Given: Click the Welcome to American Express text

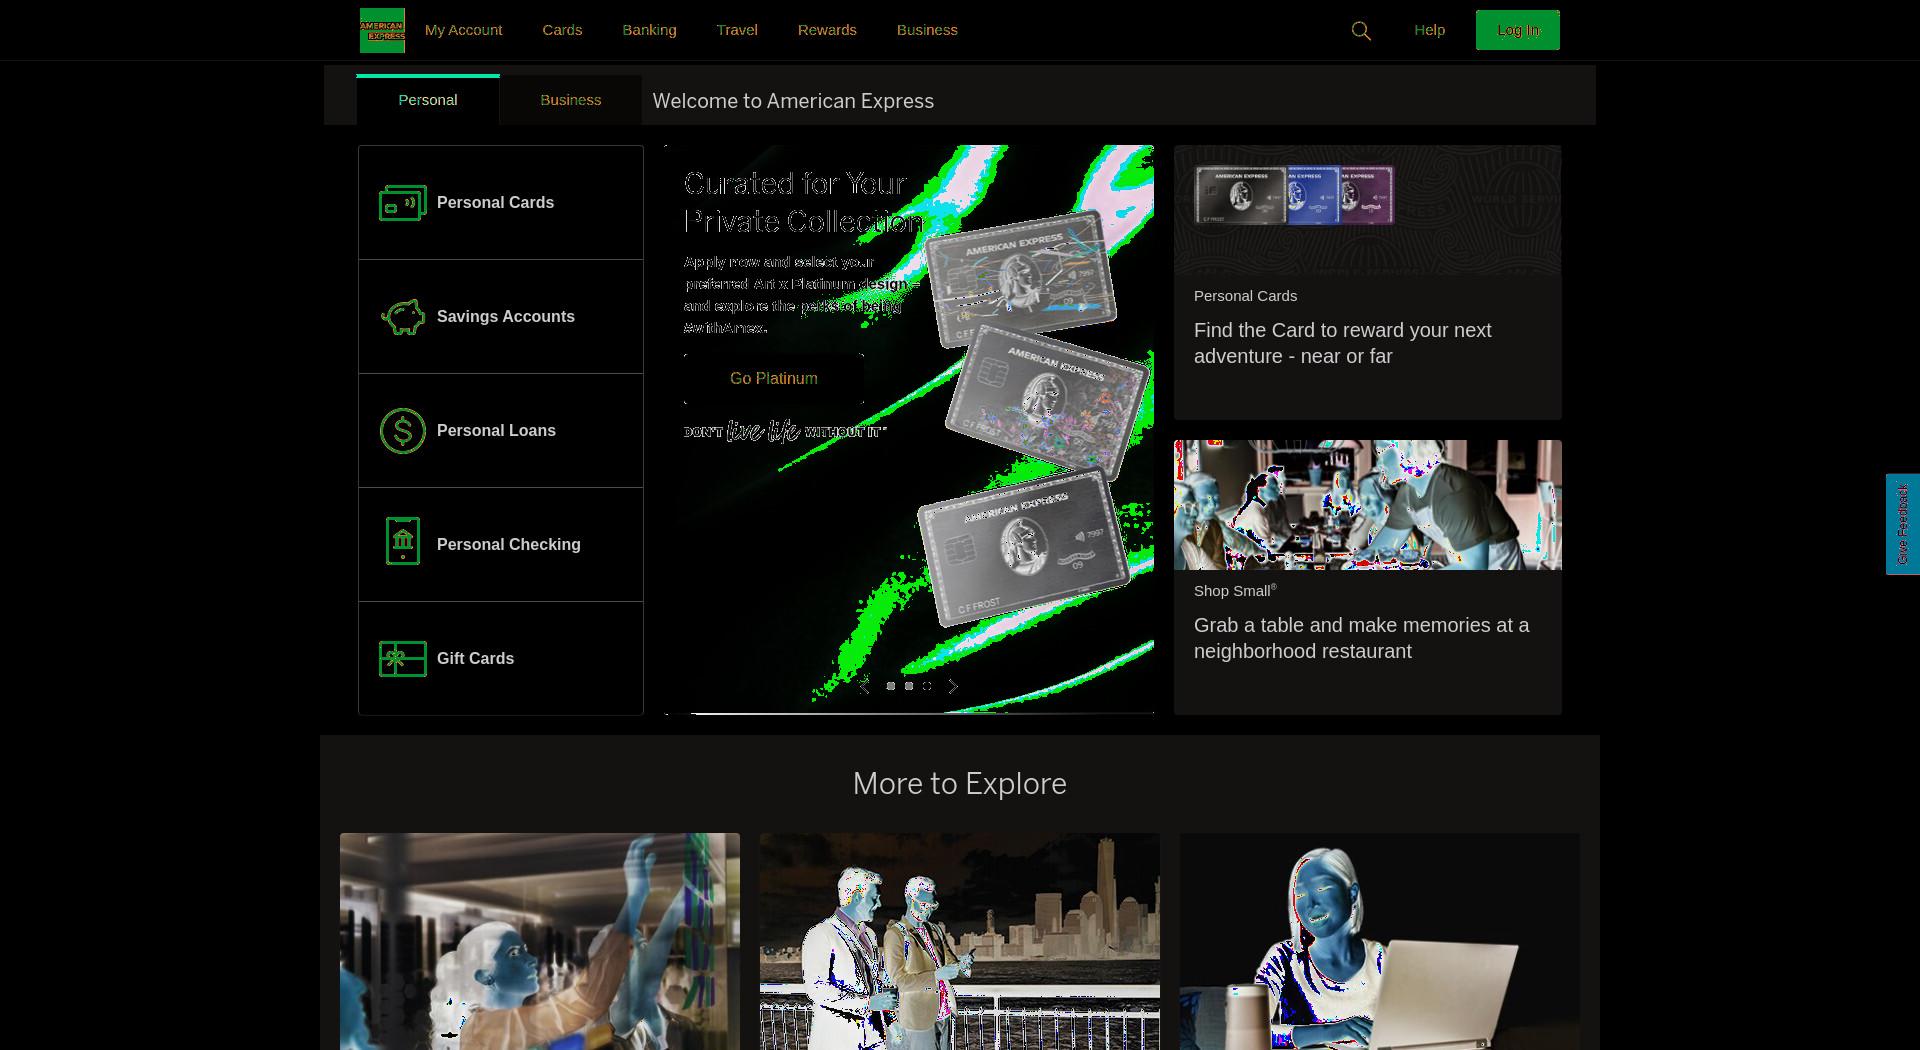Looking at the screenshot, I should 793,101.
